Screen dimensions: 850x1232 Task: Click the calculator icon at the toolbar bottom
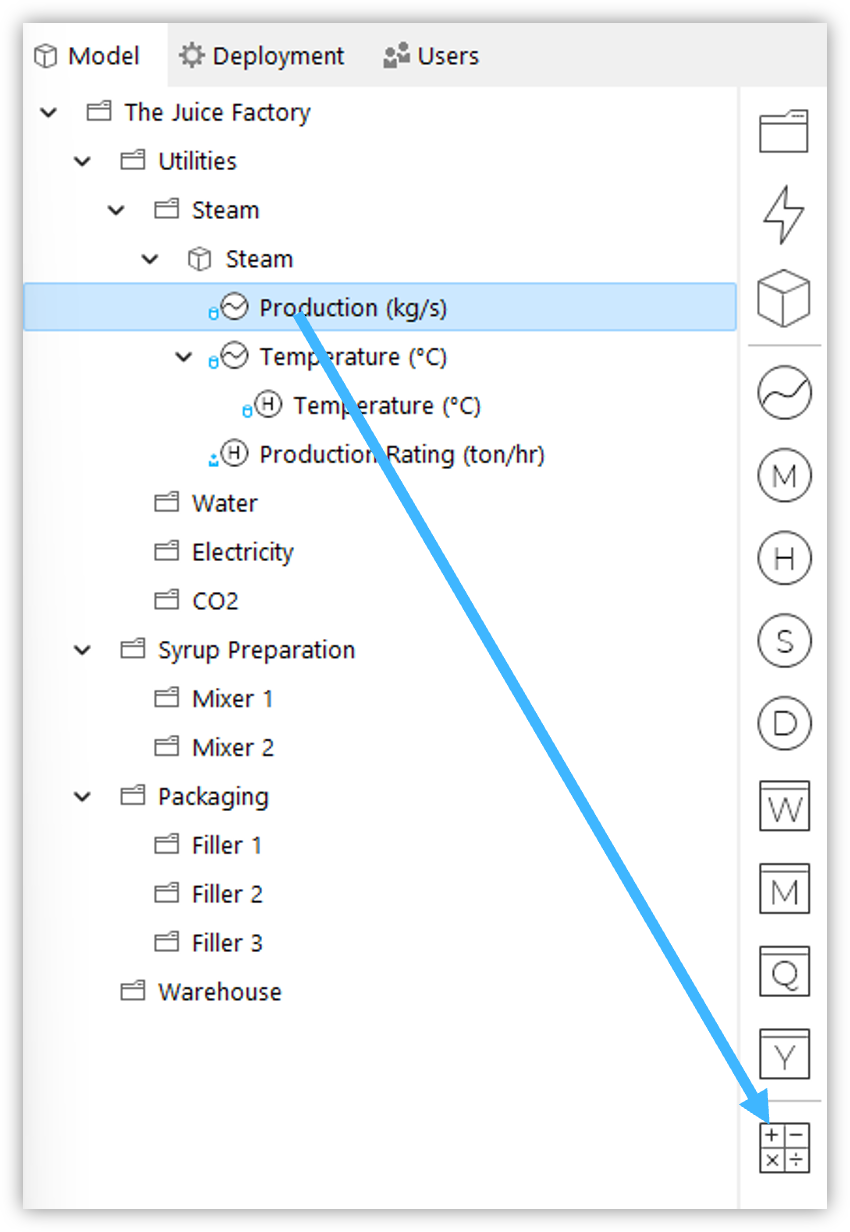(x=784, y=1147)
